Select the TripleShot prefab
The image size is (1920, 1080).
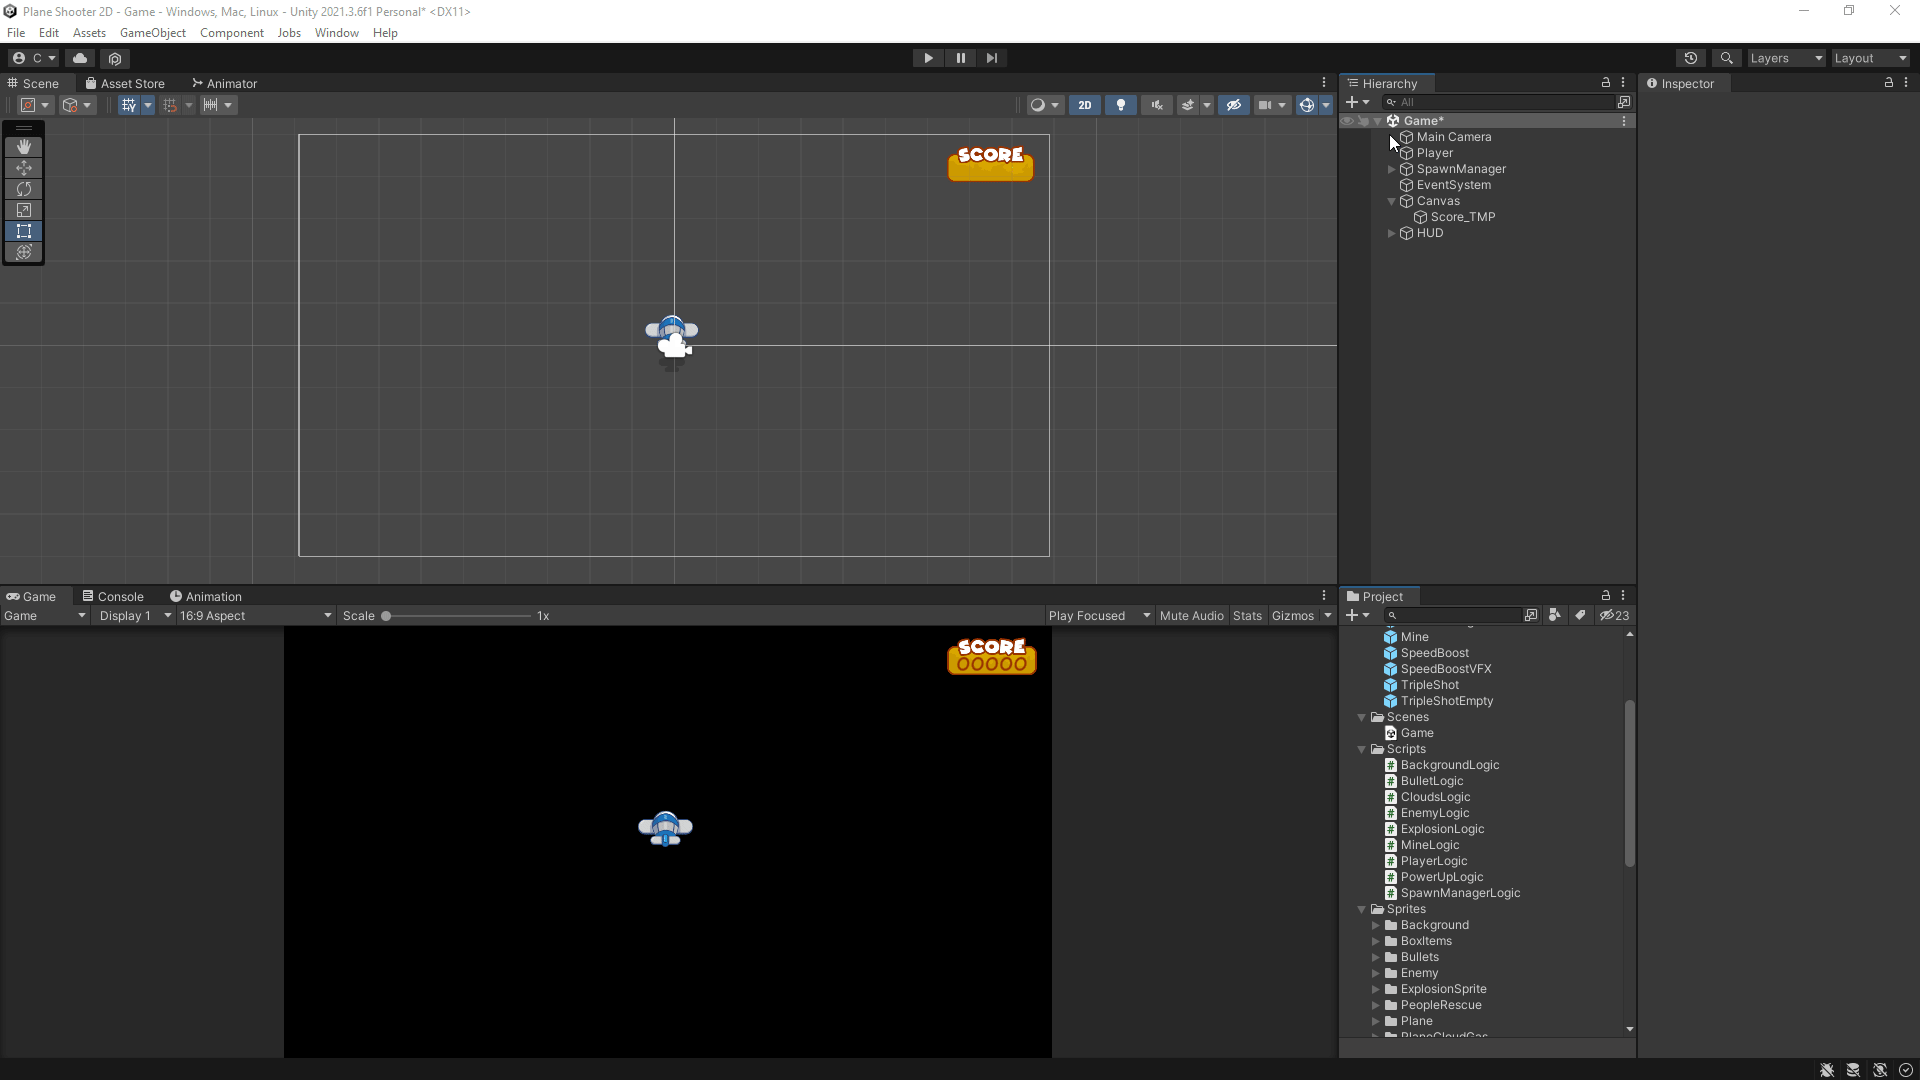tap(1429, 685)
